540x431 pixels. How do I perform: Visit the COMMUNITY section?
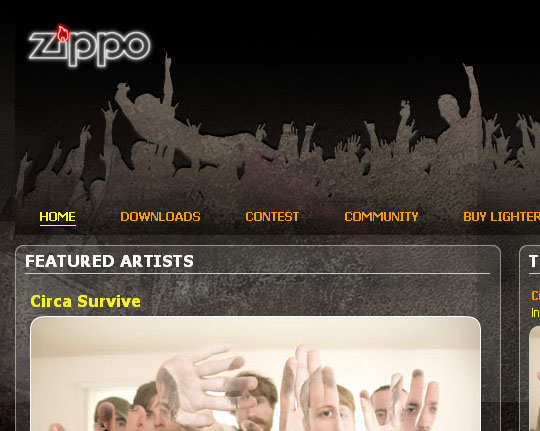click(x=381, y=217)
